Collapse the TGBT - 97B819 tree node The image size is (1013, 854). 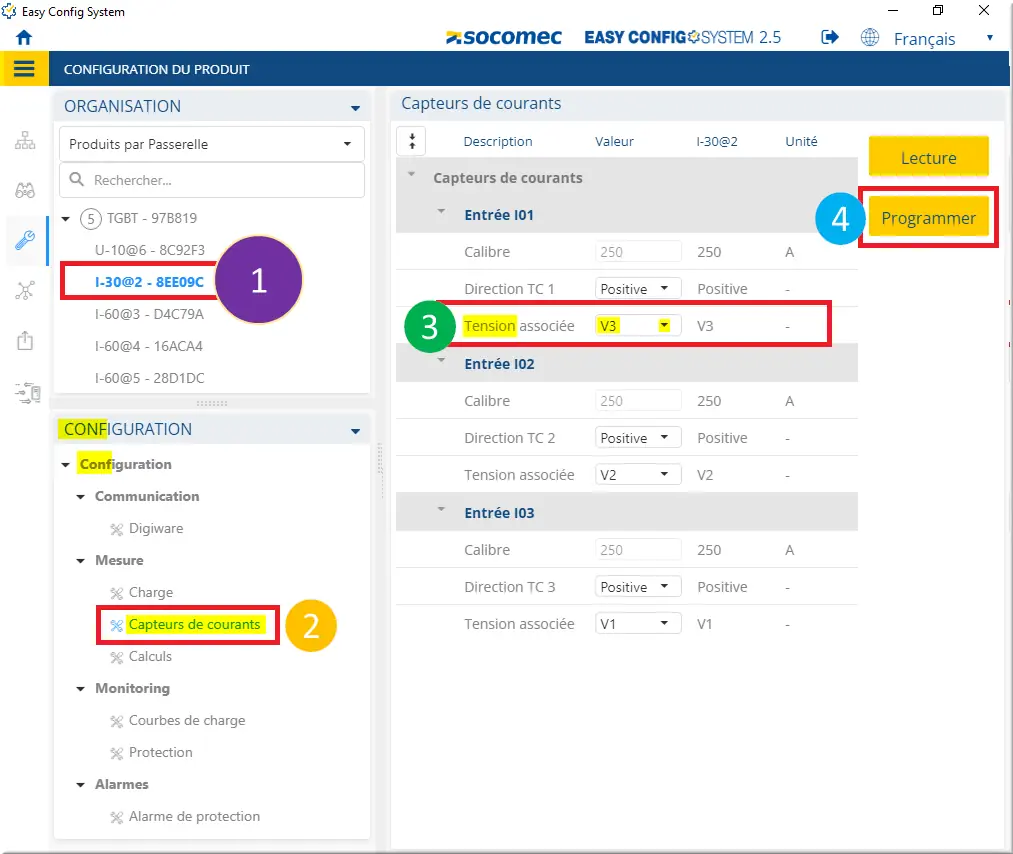(65, 218)
